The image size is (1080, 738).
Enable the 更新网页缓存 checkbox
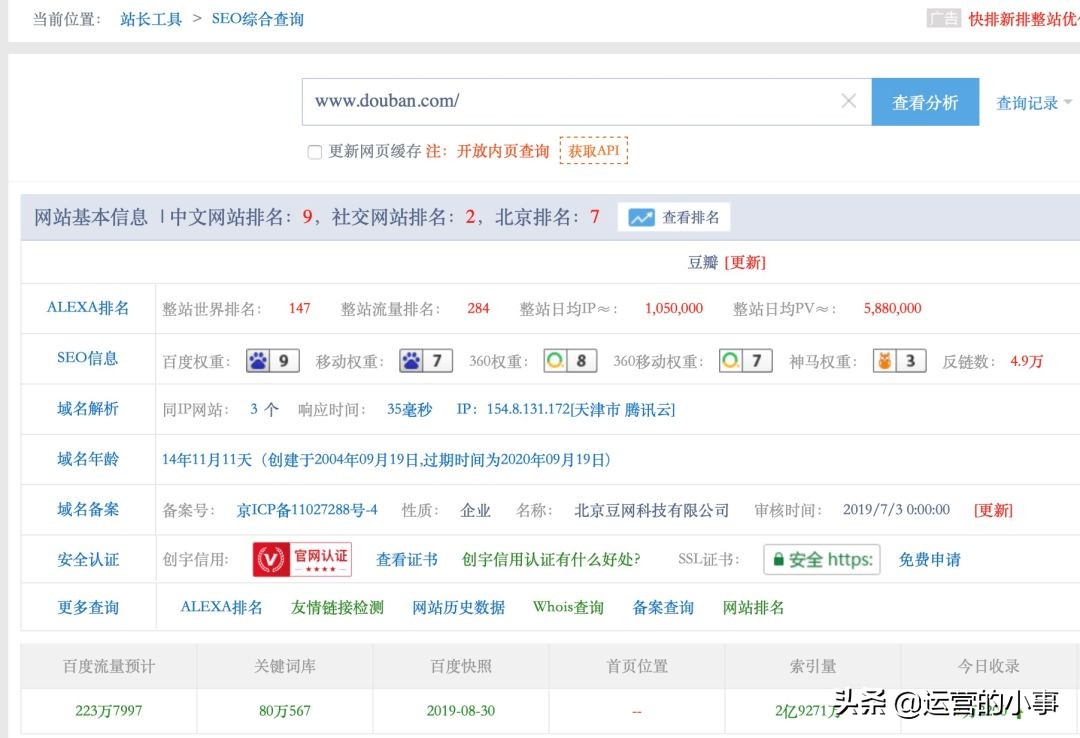pyautogui.click(x=315, y=152)
